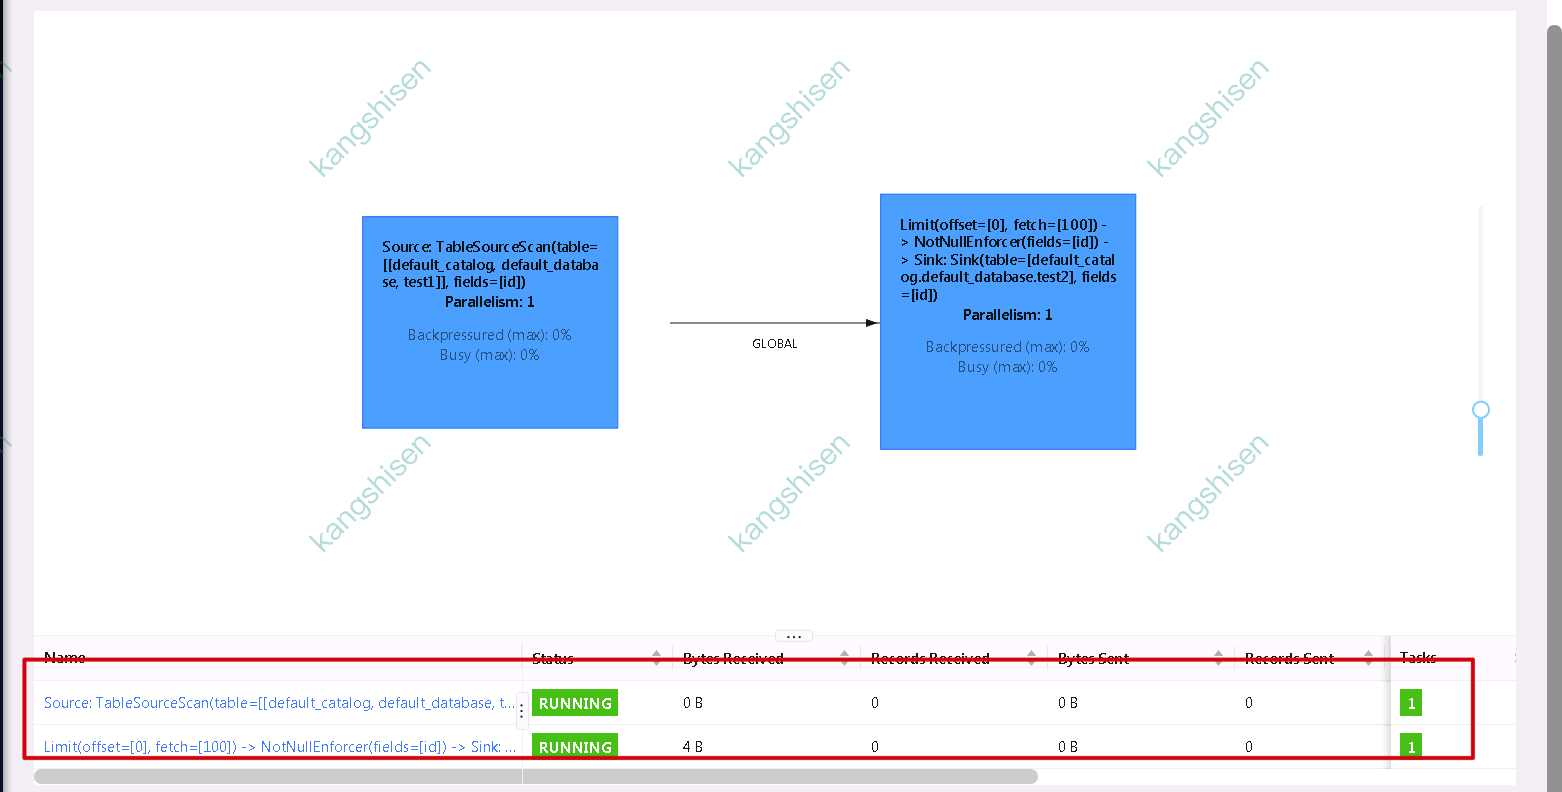Click the green Tasks count badge on the Limit row
This screenshot has height=792, width=1562.
click(x=1410, y=746)
